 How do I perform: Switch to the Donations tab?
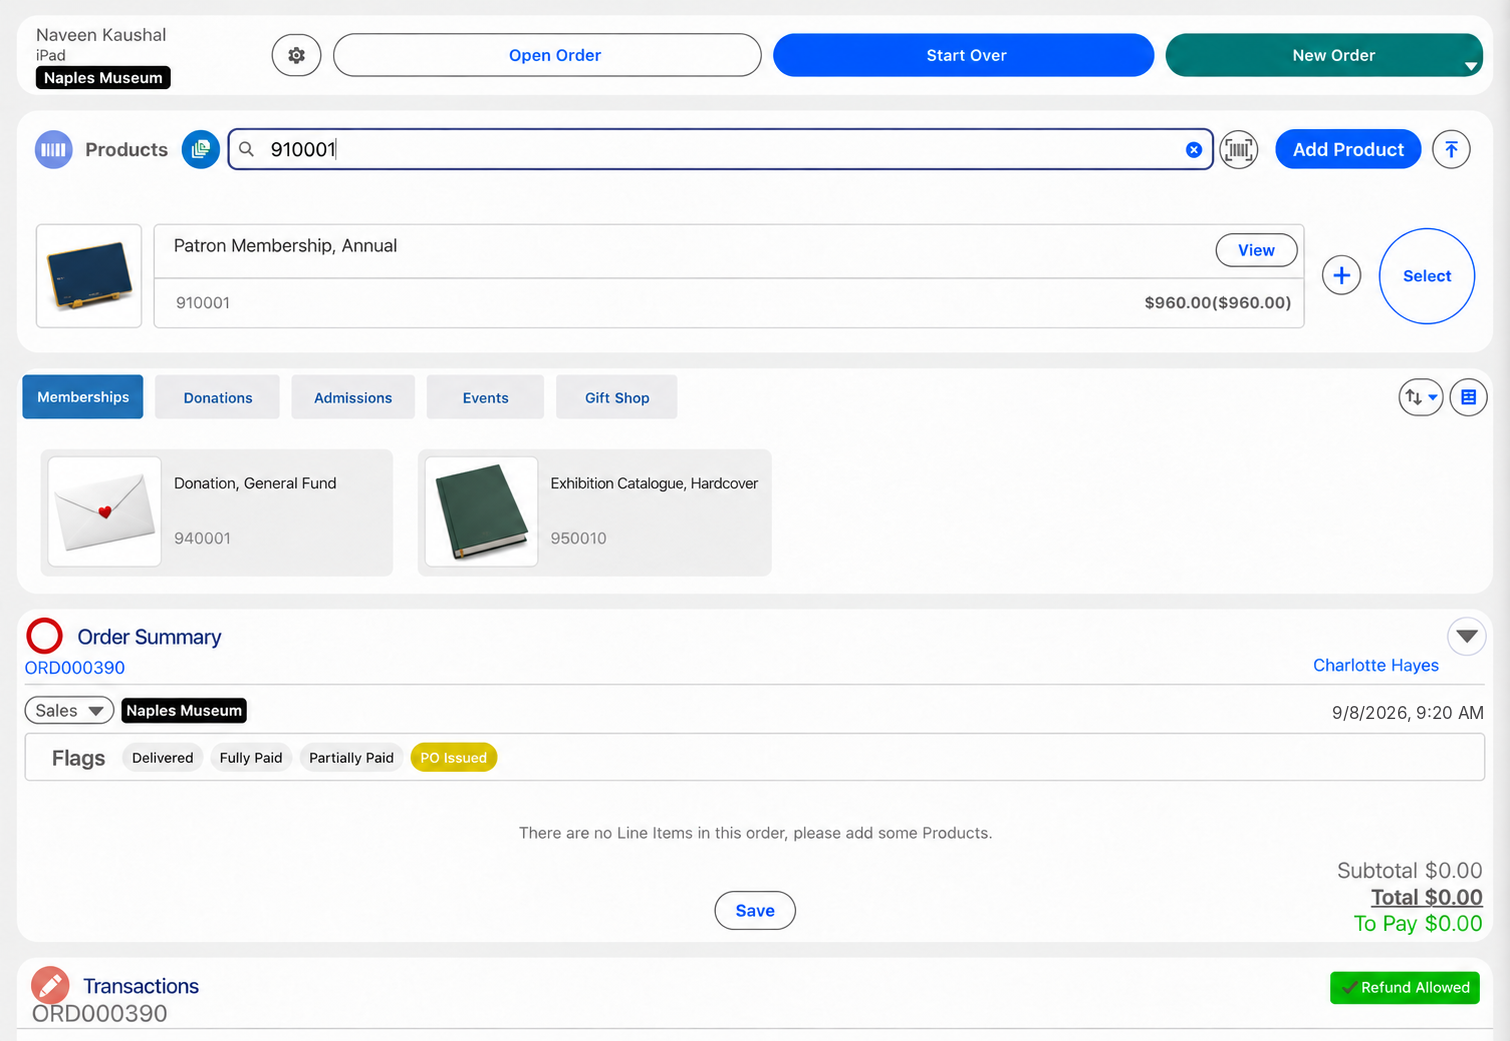(218, 397)
